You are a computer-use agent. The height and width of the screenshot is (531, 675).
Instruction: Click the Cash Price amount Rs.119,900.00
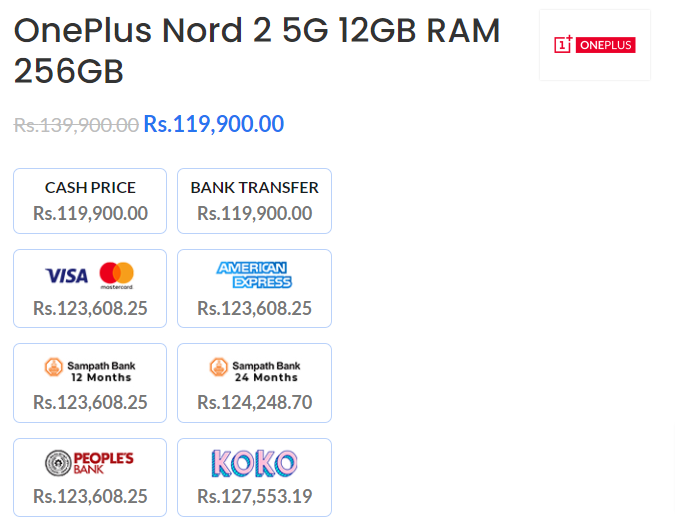90,213
